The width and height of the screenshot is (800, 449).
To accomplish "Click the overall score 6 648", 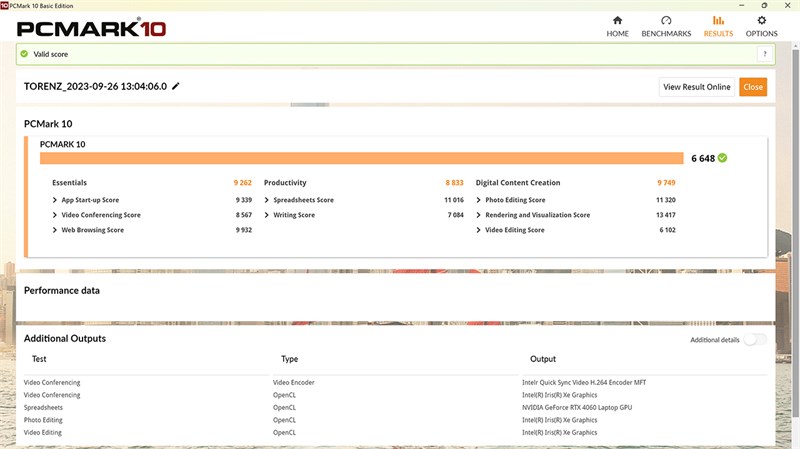I will point(703,158).
